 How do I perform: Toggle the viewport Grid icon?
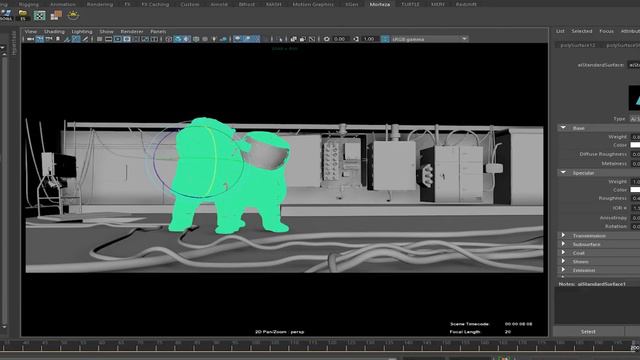point(99,39)
